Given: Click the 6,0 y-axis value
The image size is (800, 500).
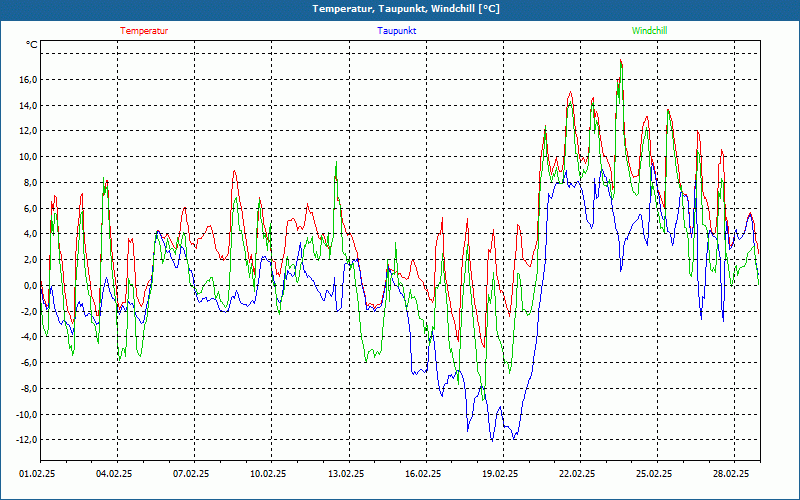Looking at the screenshot, I should [30, 209].
